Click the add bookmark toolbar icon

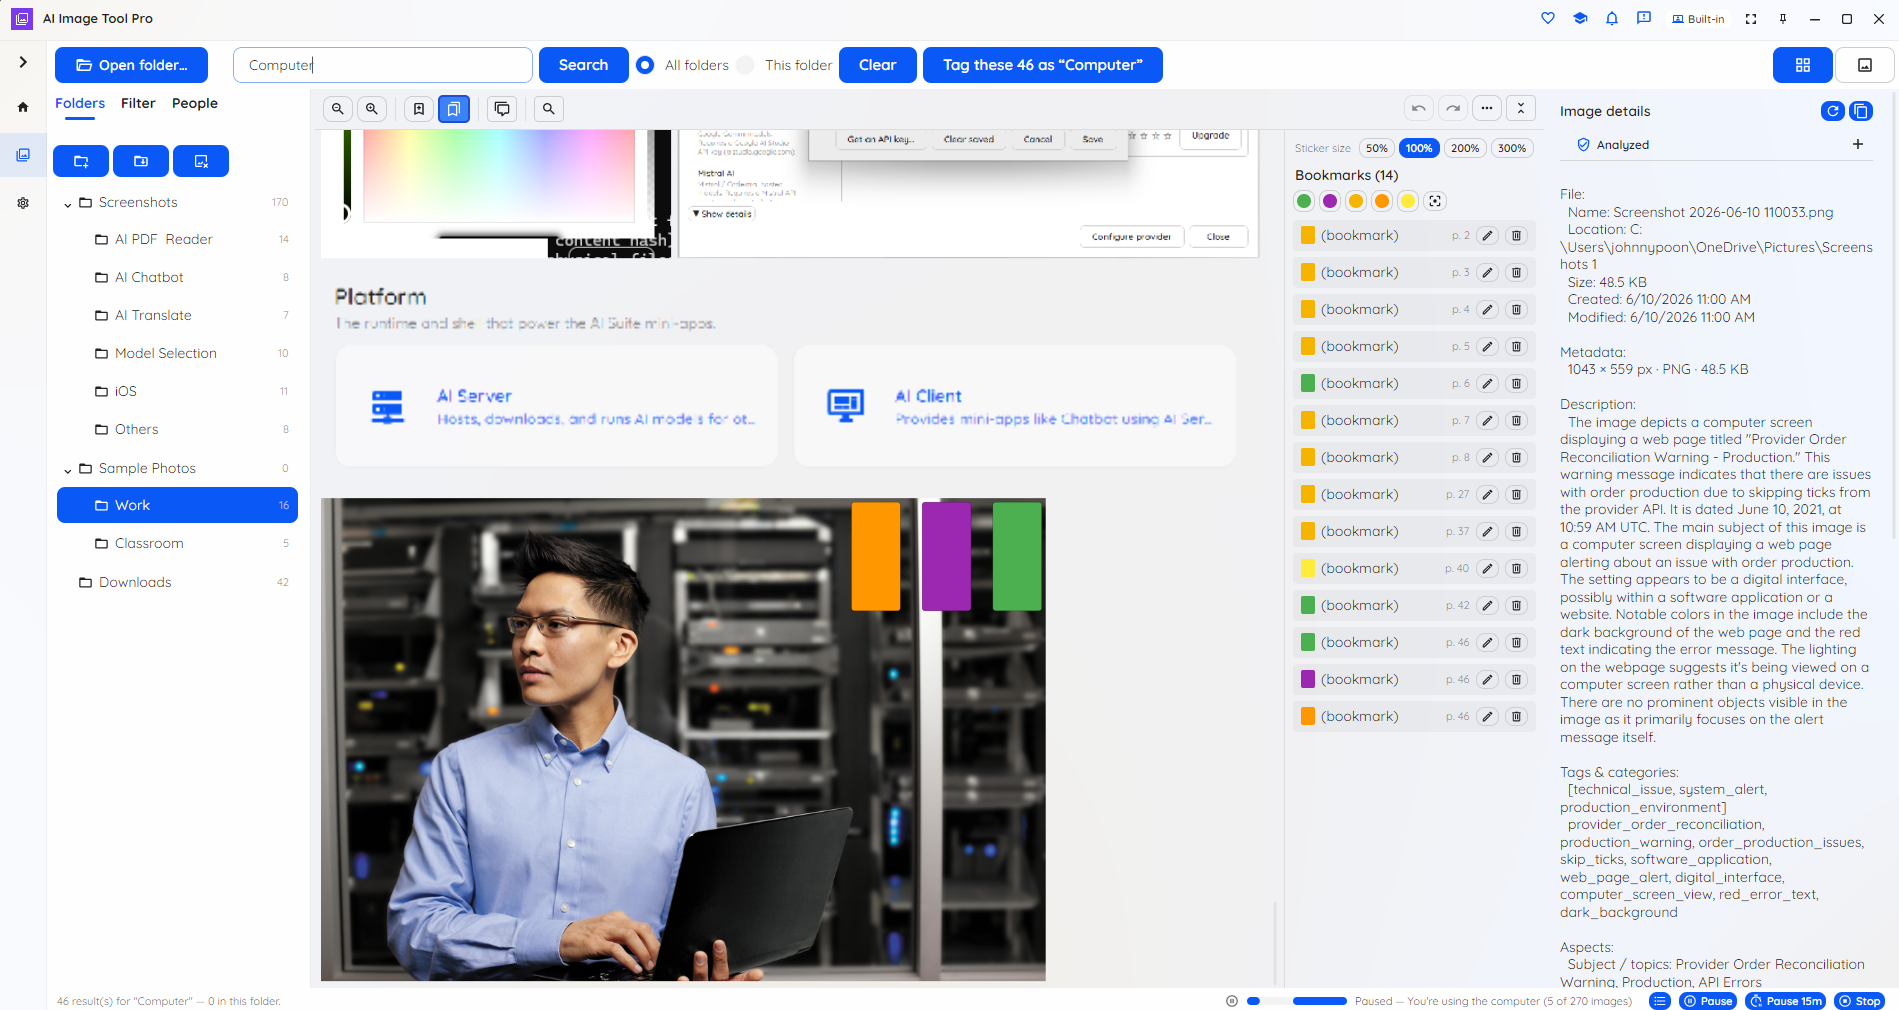(x=419, y=109)
